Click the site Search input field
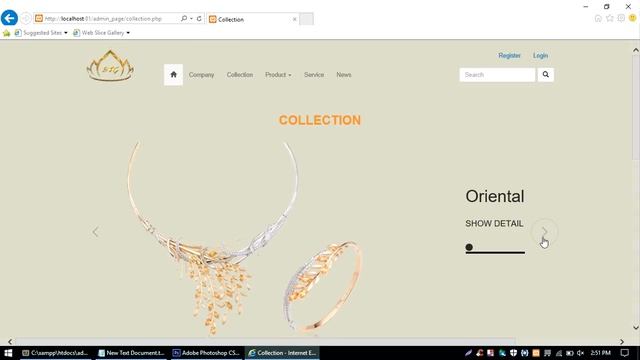Viewport: 640px width, 360px height. click(497, 75)
